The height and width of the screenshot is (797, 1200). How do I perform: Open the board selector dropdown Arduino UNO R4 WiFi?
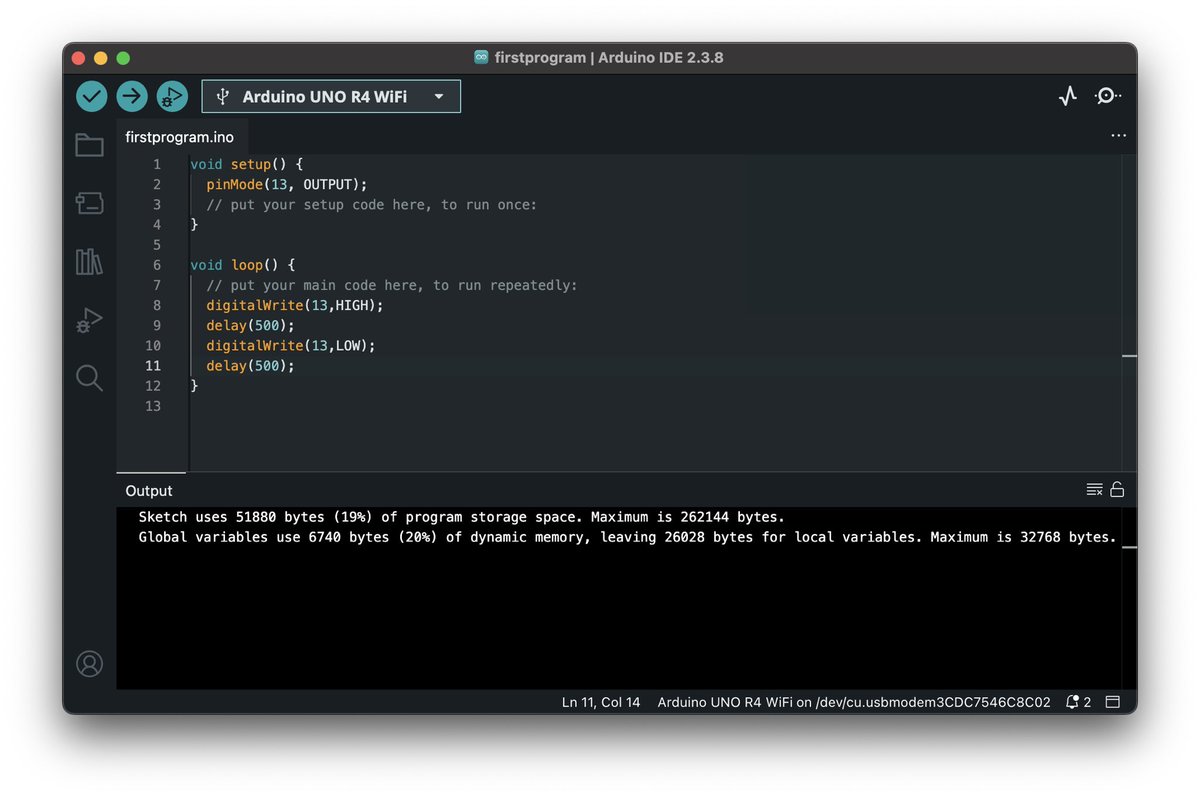click(x=331, y=96)
